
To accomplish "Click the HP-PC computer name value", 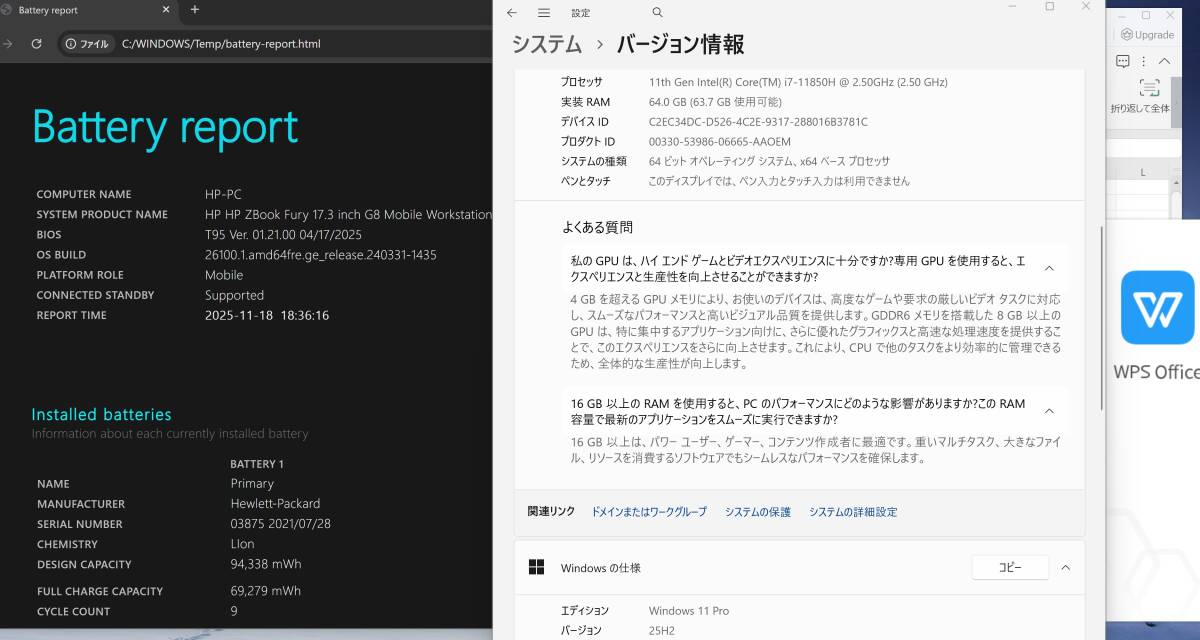I will (223, 194).
